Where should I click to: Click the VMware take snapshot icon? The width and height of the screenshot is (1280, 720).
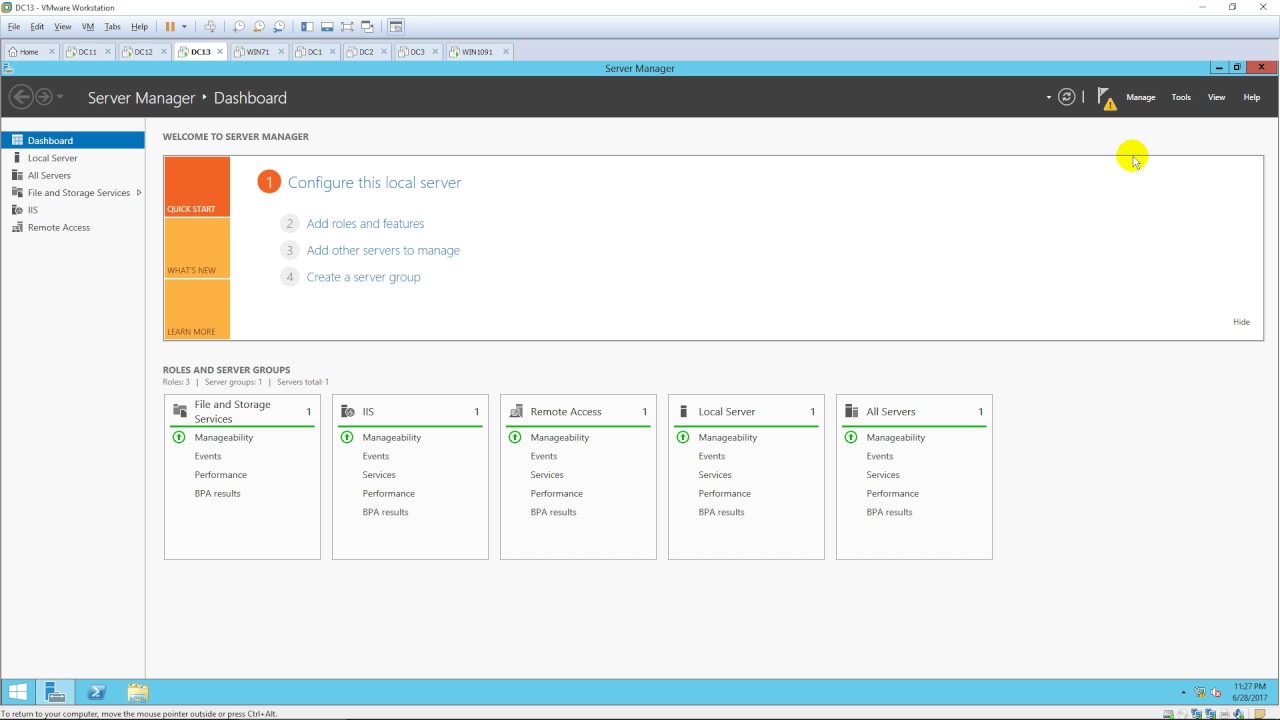(x=239, y=26)
